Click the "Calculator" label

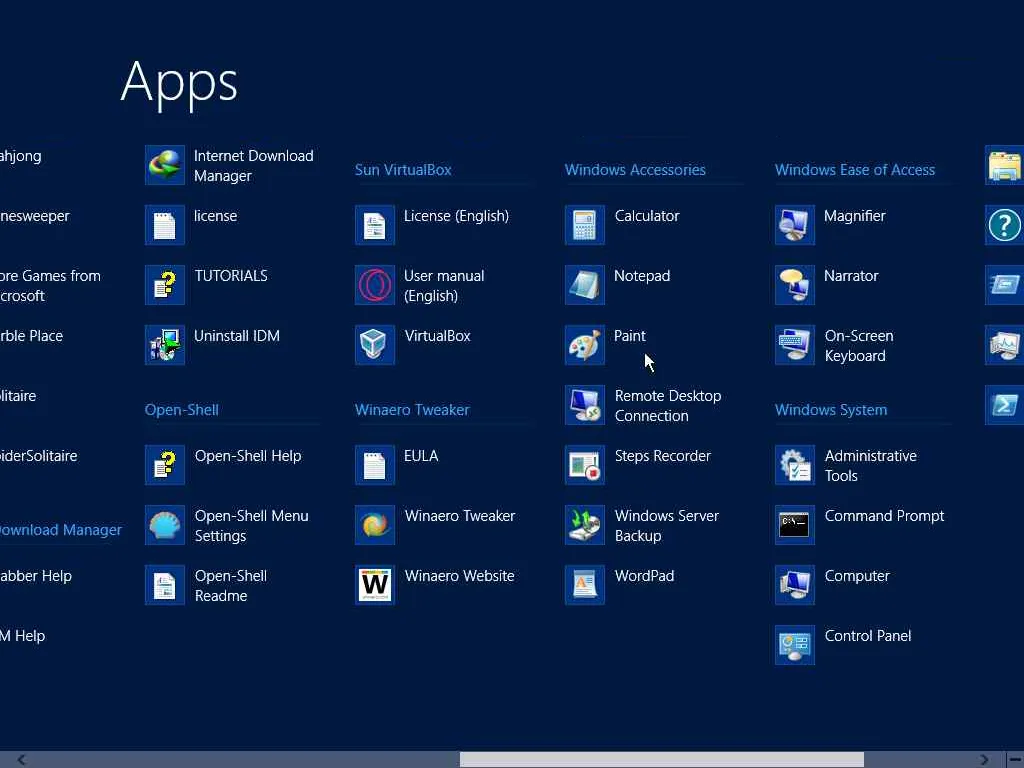[x=647, y=216]
